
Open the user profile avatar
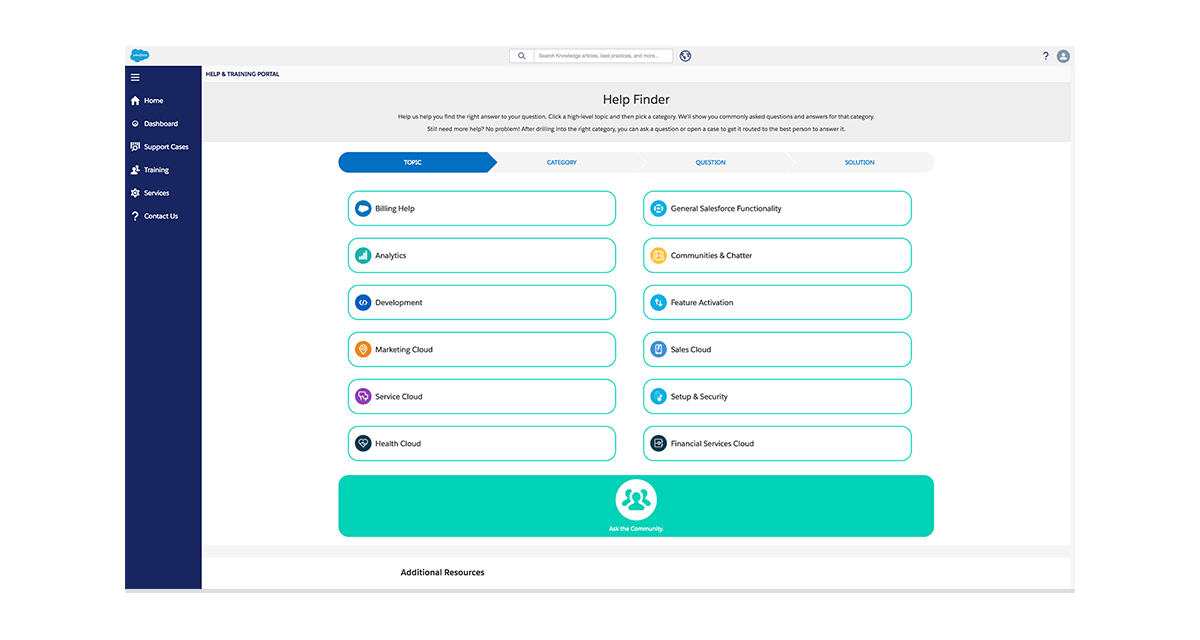[1063, 56]
